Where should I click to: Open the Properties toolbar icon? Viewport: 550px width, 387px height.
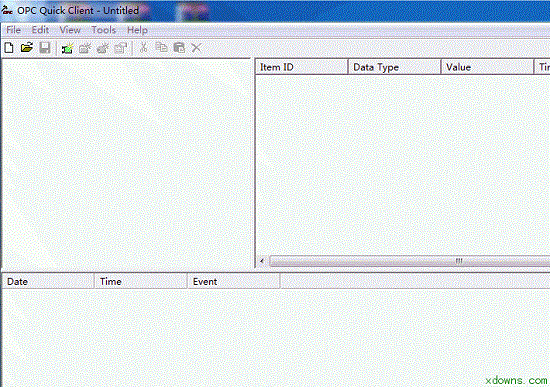click(121, 48)
